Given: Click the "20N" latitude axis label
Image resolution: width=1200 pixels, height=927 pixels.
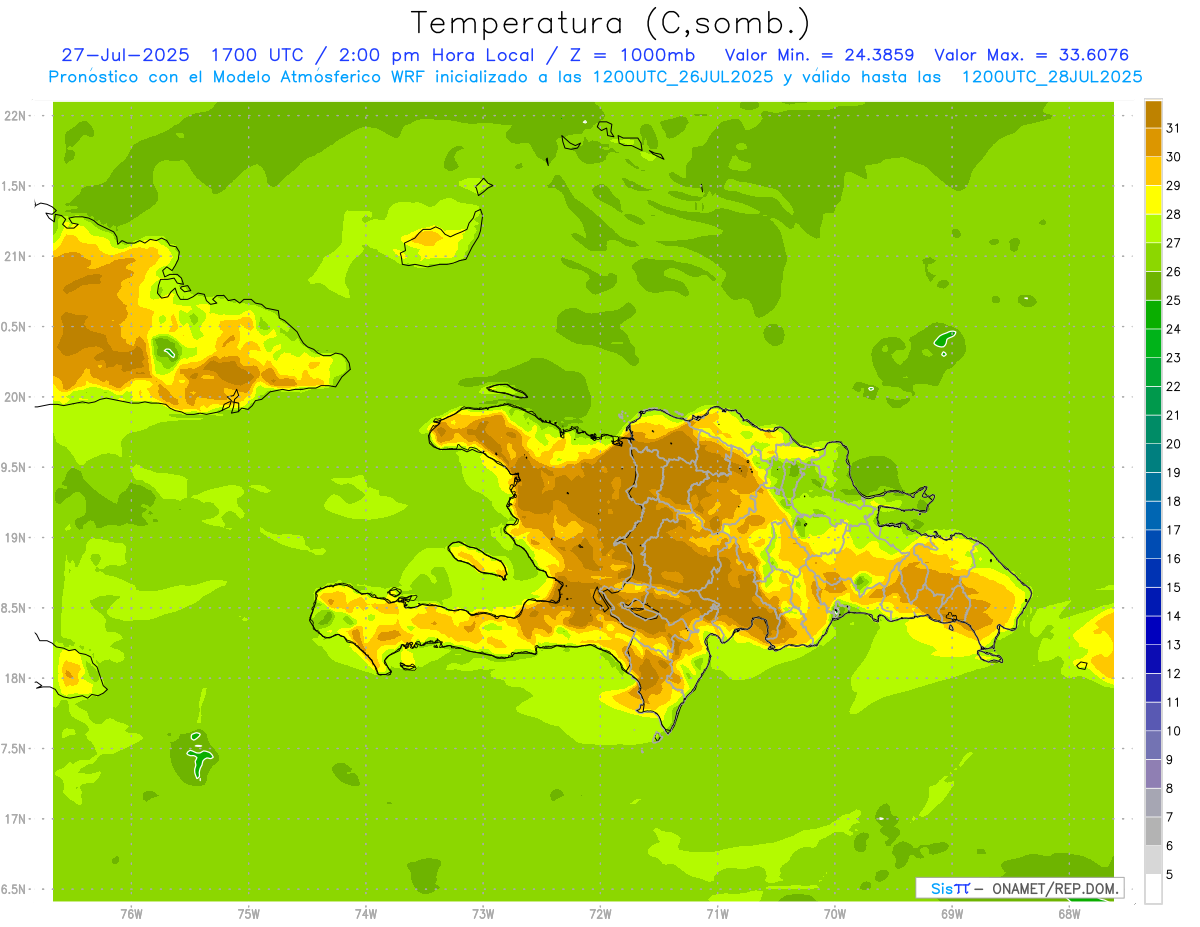Looking at the screenshot, I should pyautogui.click(x=15, y=397).
